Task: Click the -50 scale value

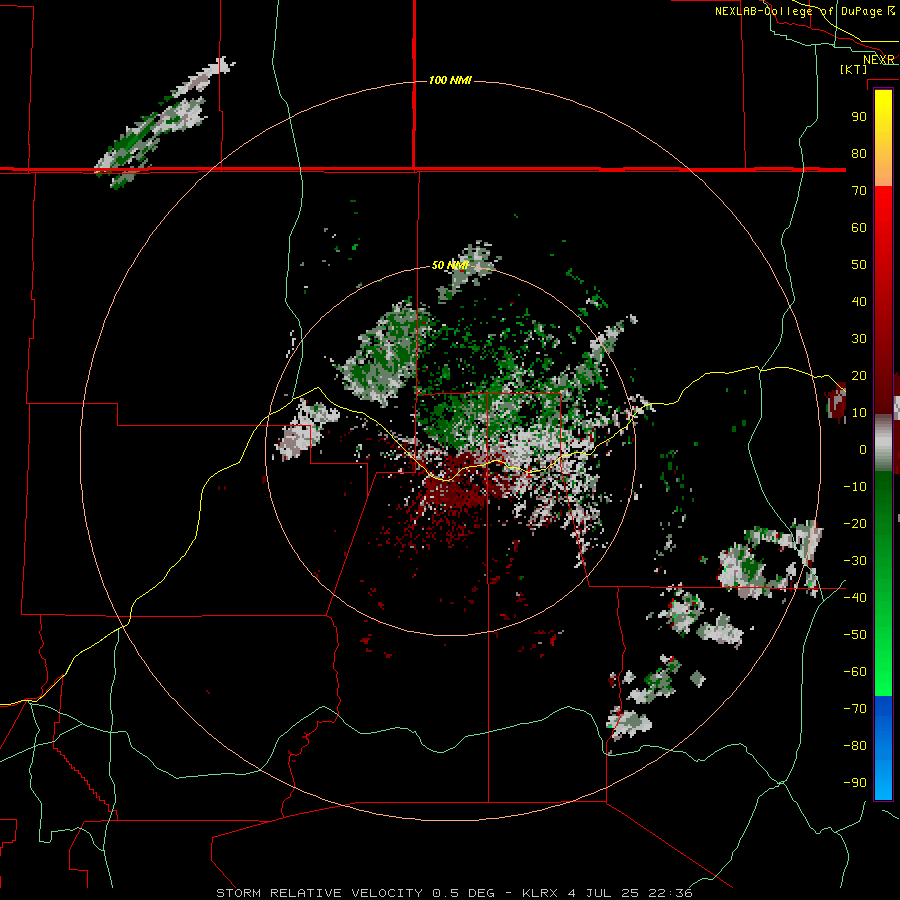Action: (855, 635)
